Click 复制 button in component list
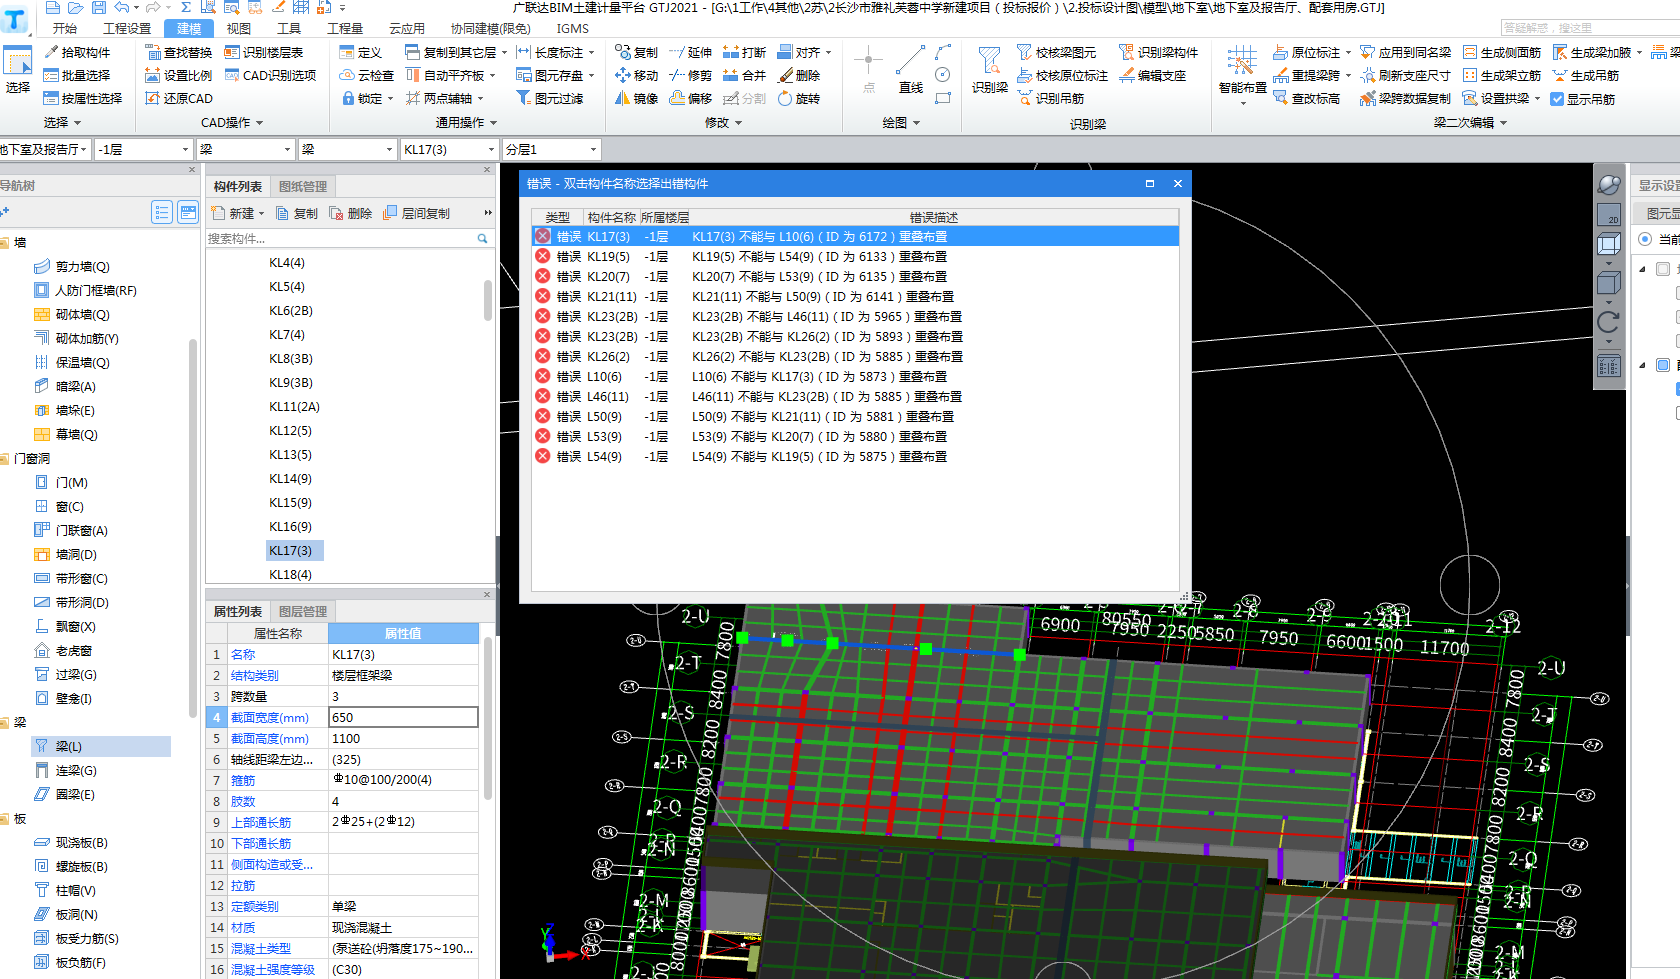1680x979 pixels. (296, 213)
